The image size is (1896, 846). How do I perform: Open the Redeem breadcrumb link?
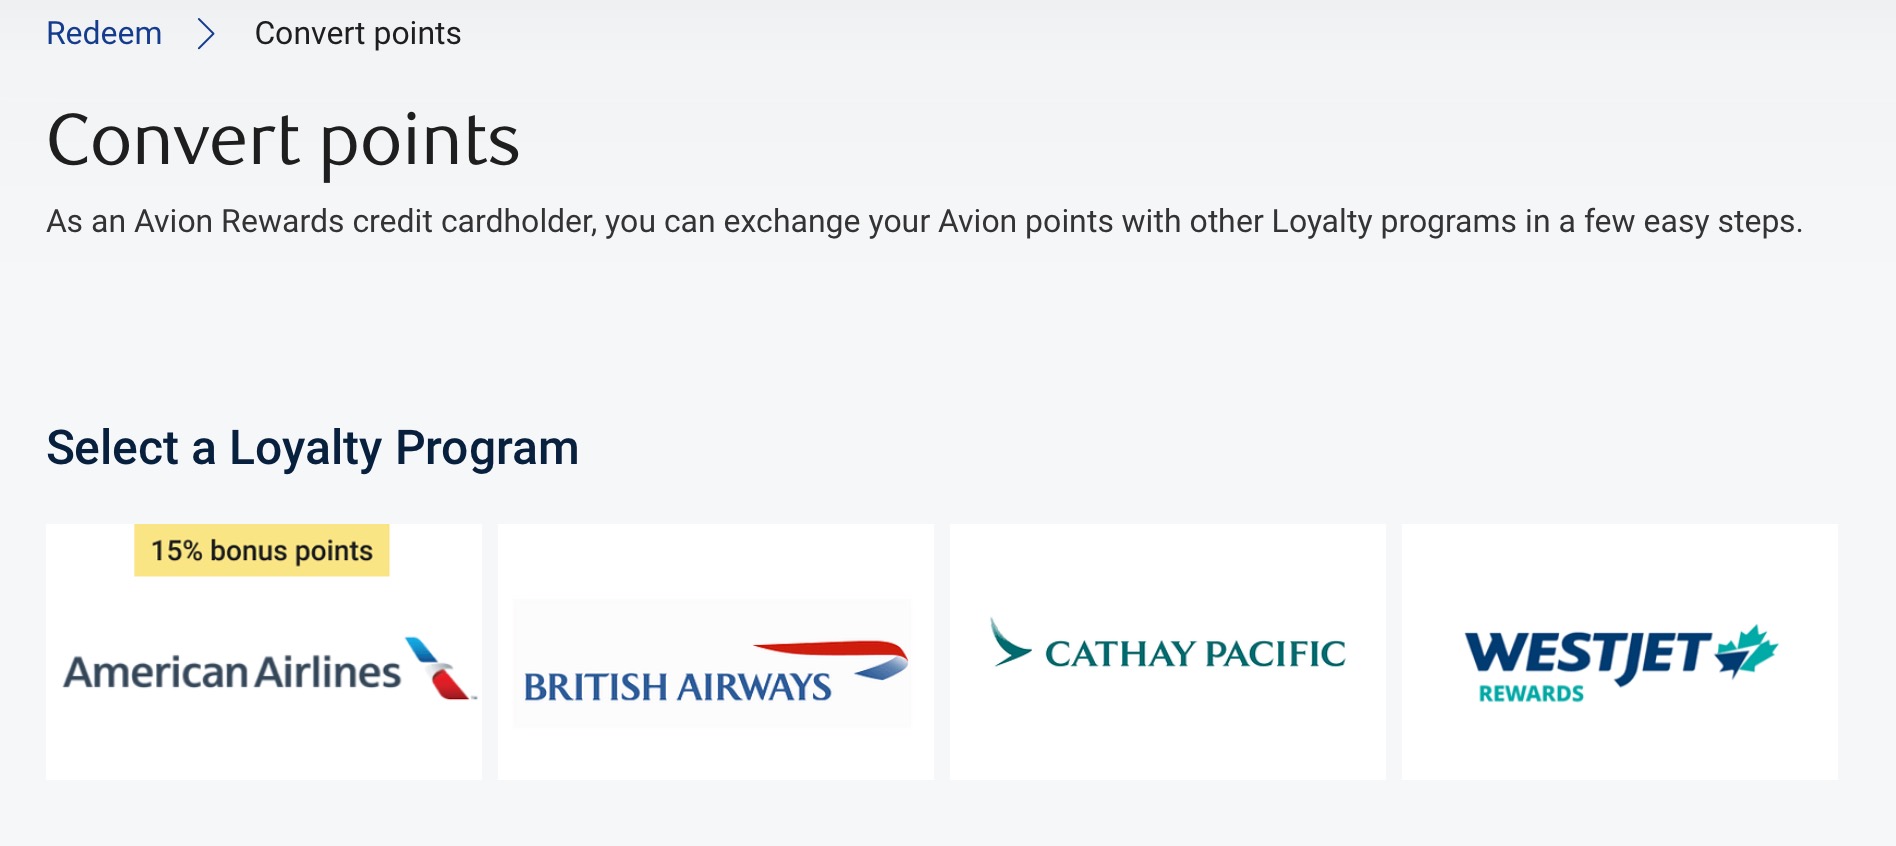(x=104, y=33)
